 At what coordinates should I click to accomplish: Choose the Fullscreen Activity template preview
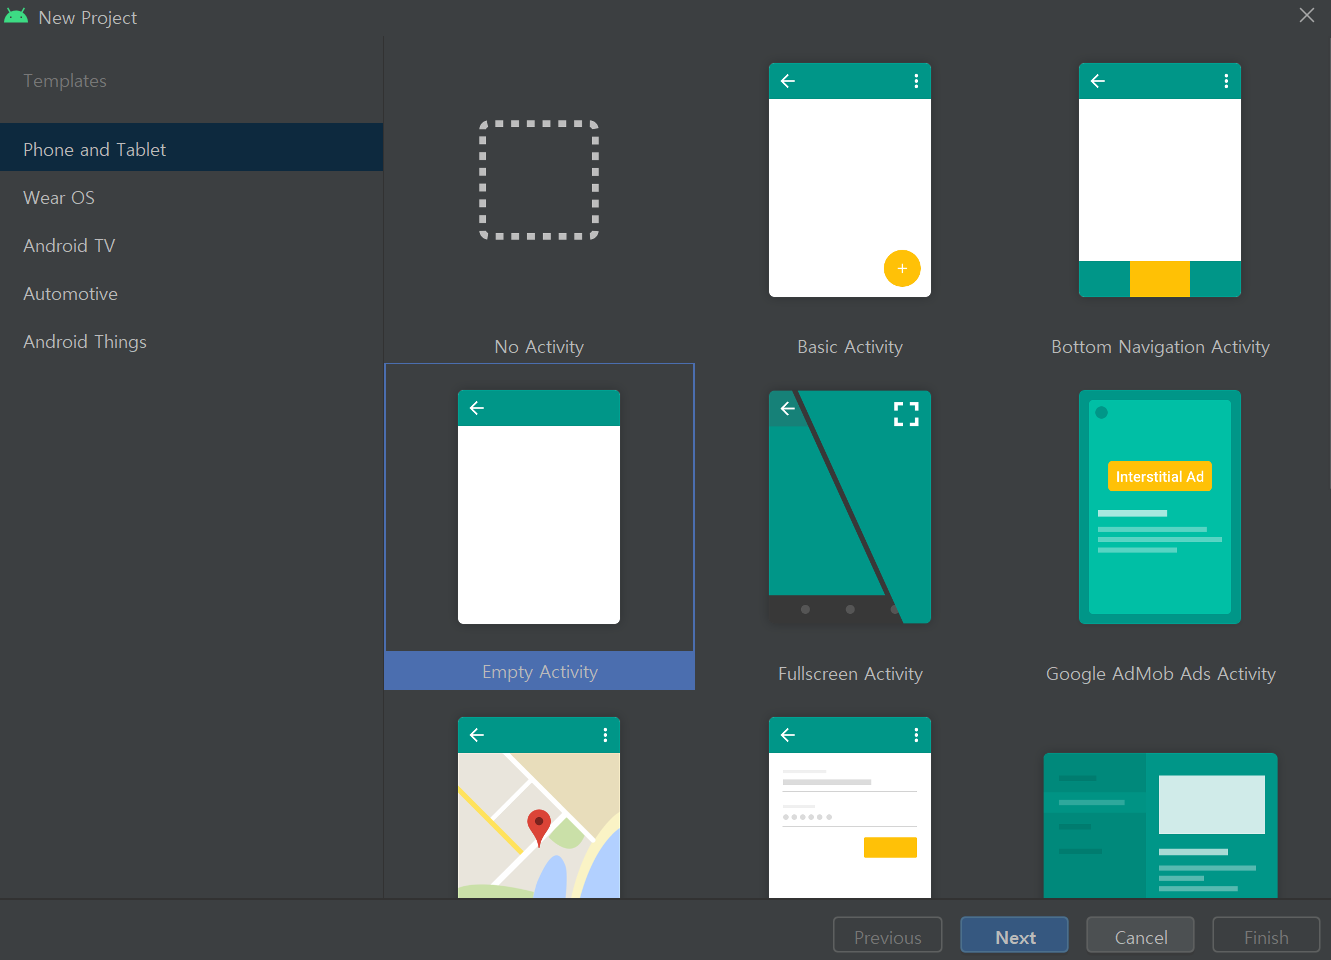tap(850, 507)
